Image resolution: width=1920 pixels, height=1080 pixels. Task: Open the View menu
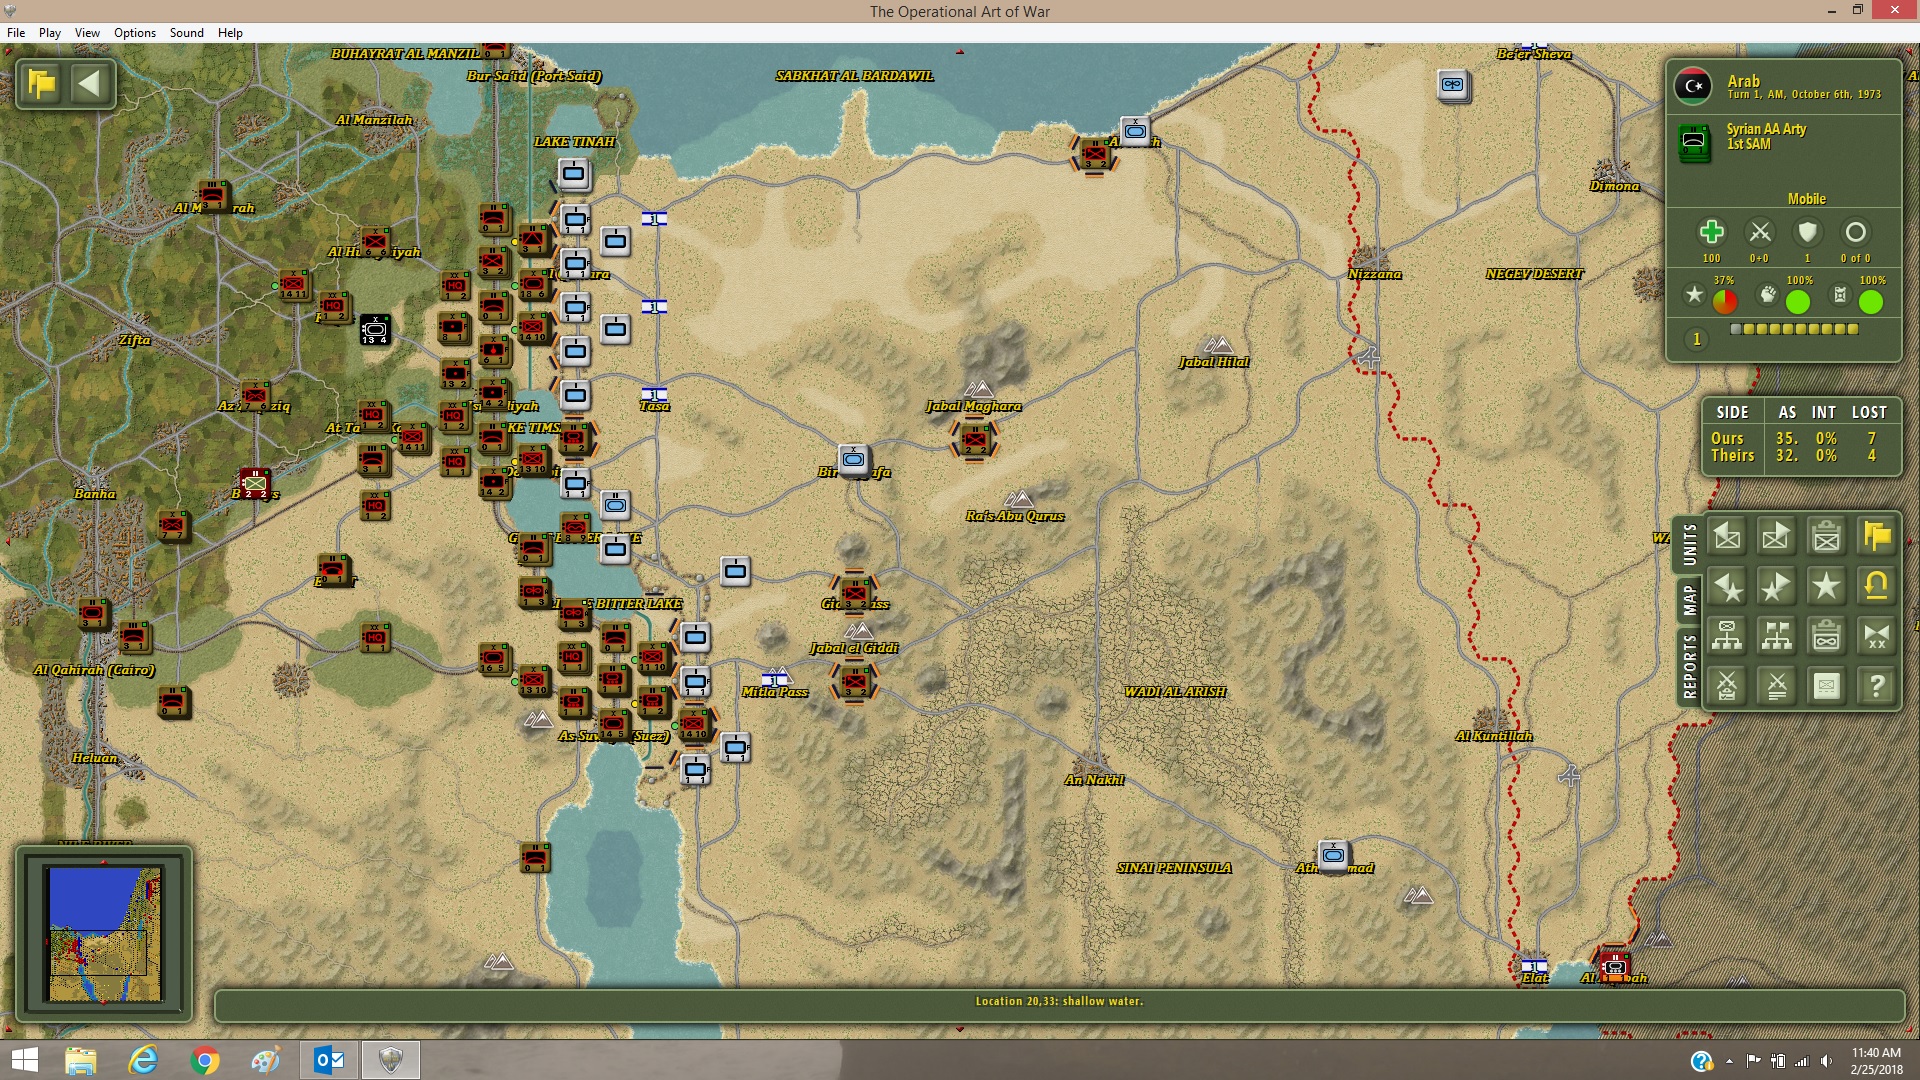tap(87, 32)
